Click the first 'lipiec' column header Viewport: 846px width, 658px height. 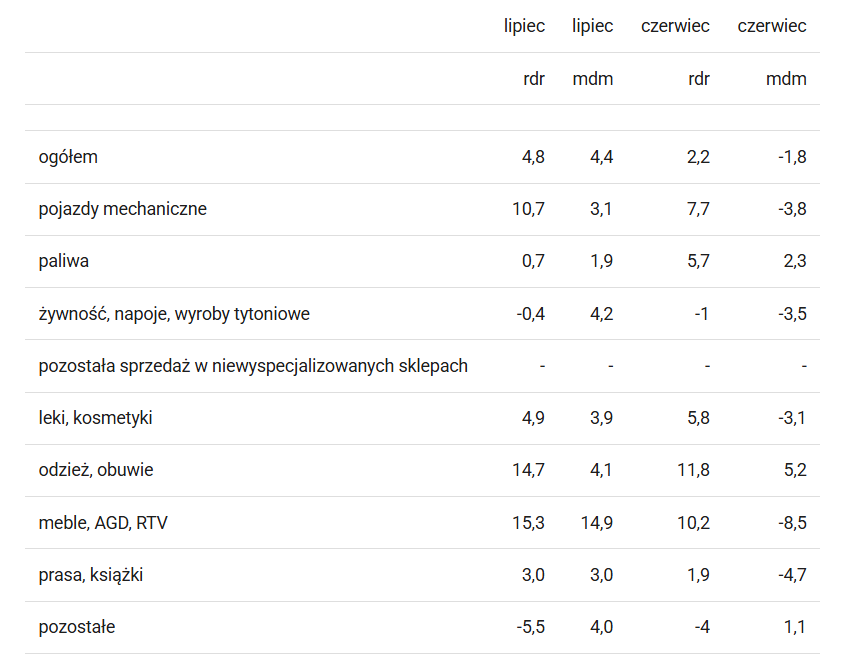pos(524,26)
